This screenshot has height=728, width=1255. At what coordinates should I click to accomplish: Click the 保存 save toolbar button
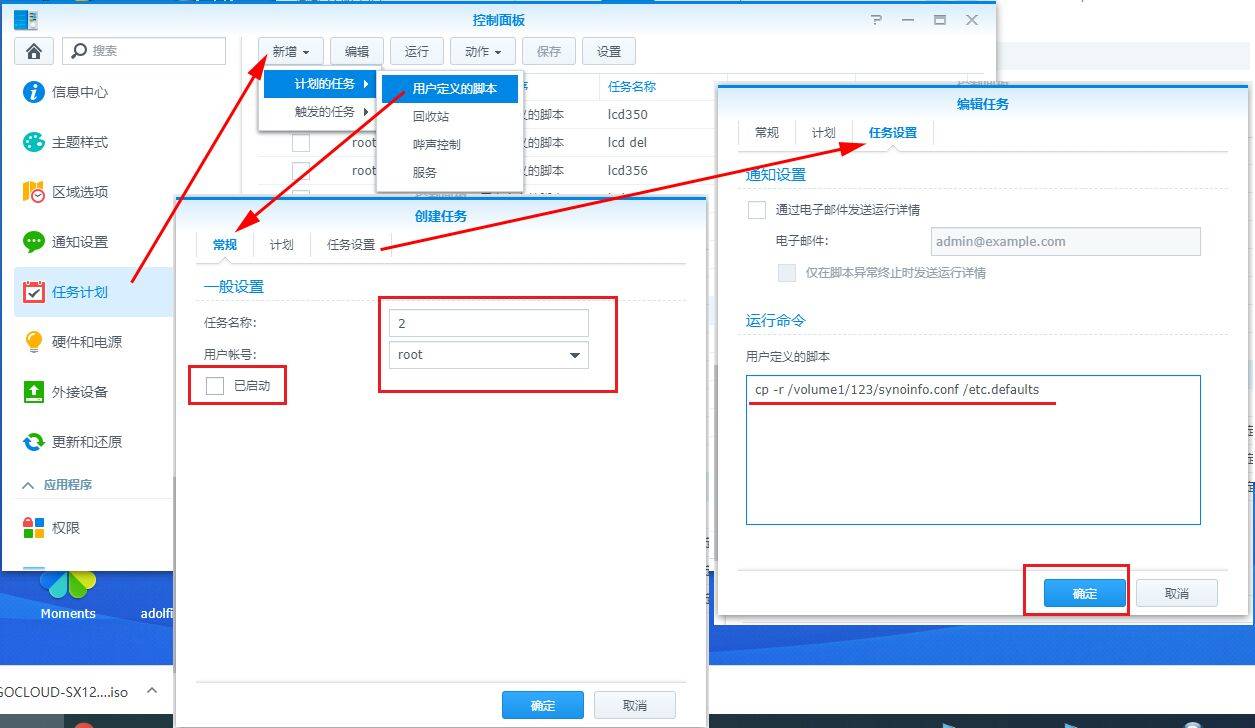549,52
